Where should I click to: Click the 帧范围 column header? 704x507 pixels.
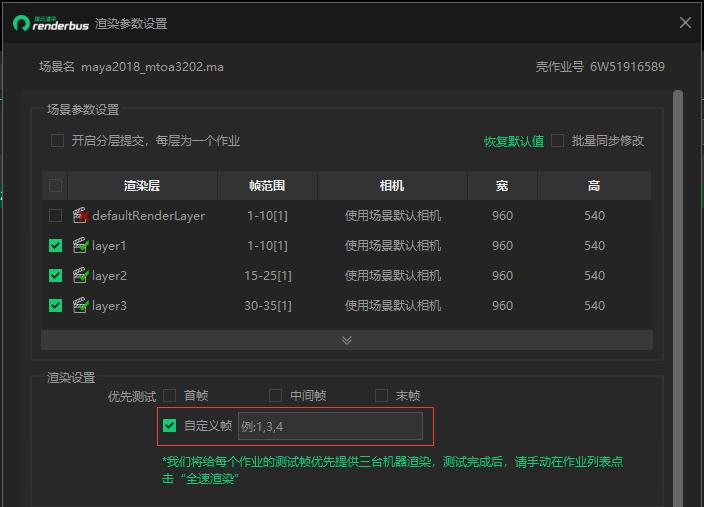click(x=267, y=185)
